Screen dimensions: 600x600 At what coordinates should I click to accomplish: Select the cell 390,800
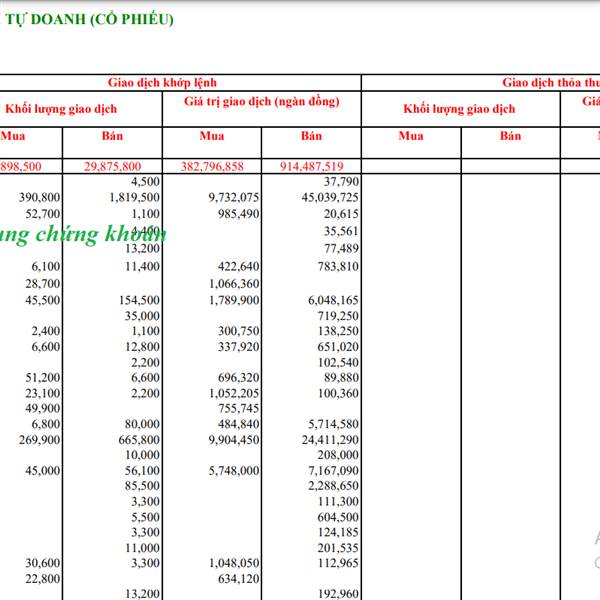pyautogui.click(x=40, y=197)
